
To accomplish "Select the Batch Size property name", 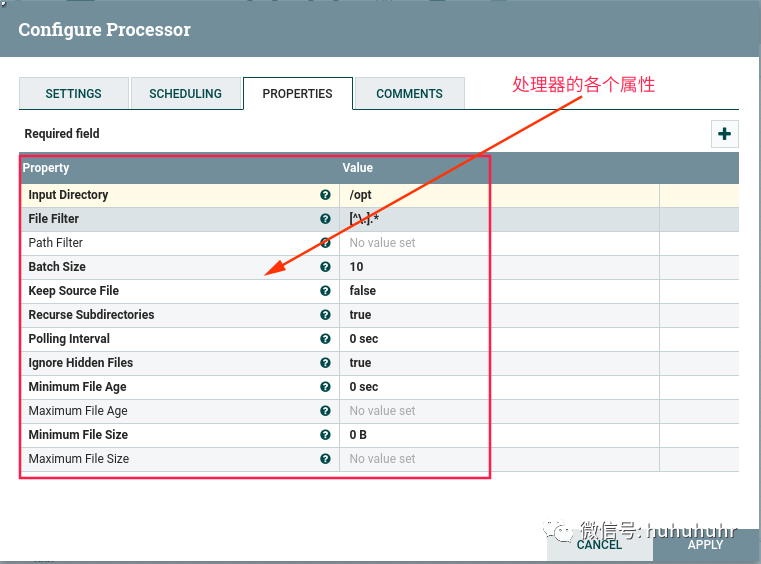I will pos(57,267).
